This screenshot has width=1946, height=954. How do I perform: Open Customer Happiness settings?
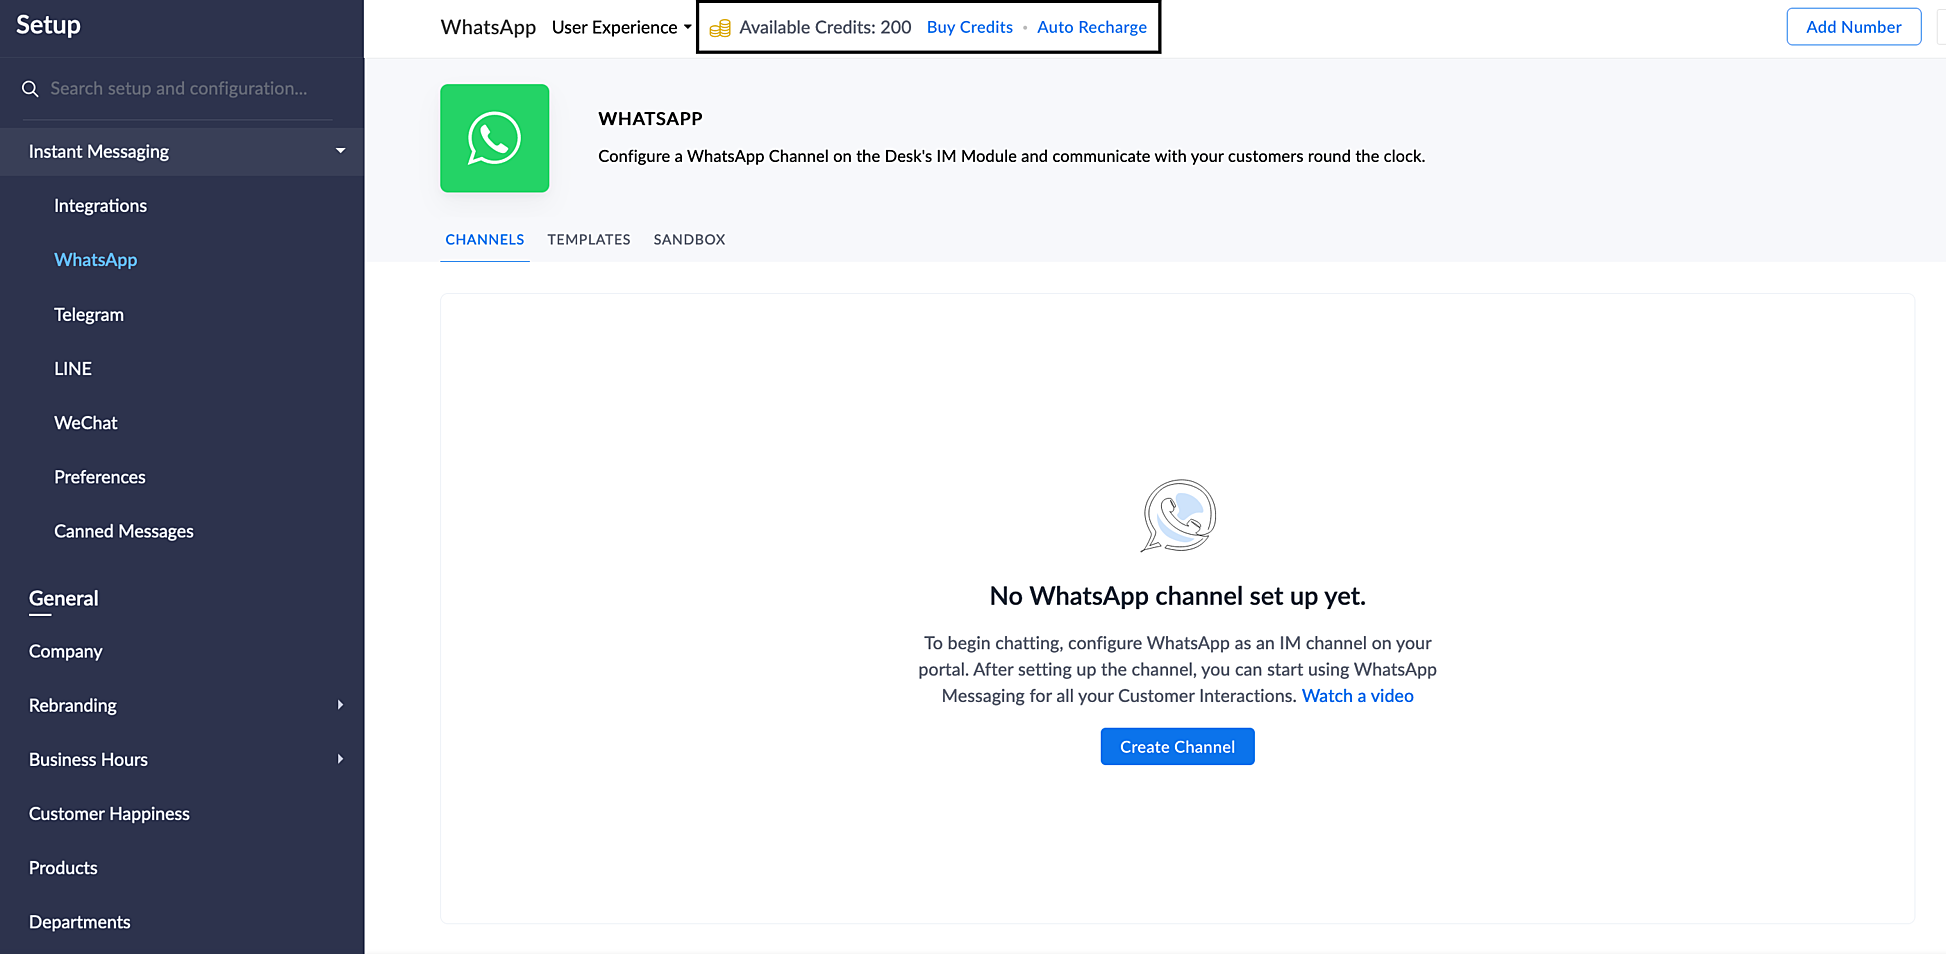pyautogui.click(x=109, y=814)
